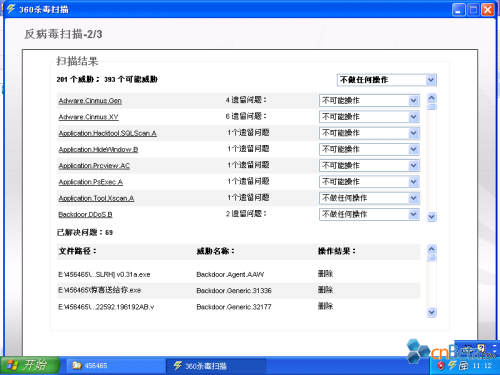
Task: Open the Application.HideWindow.B threat link
Action: (x=98, y=150)
